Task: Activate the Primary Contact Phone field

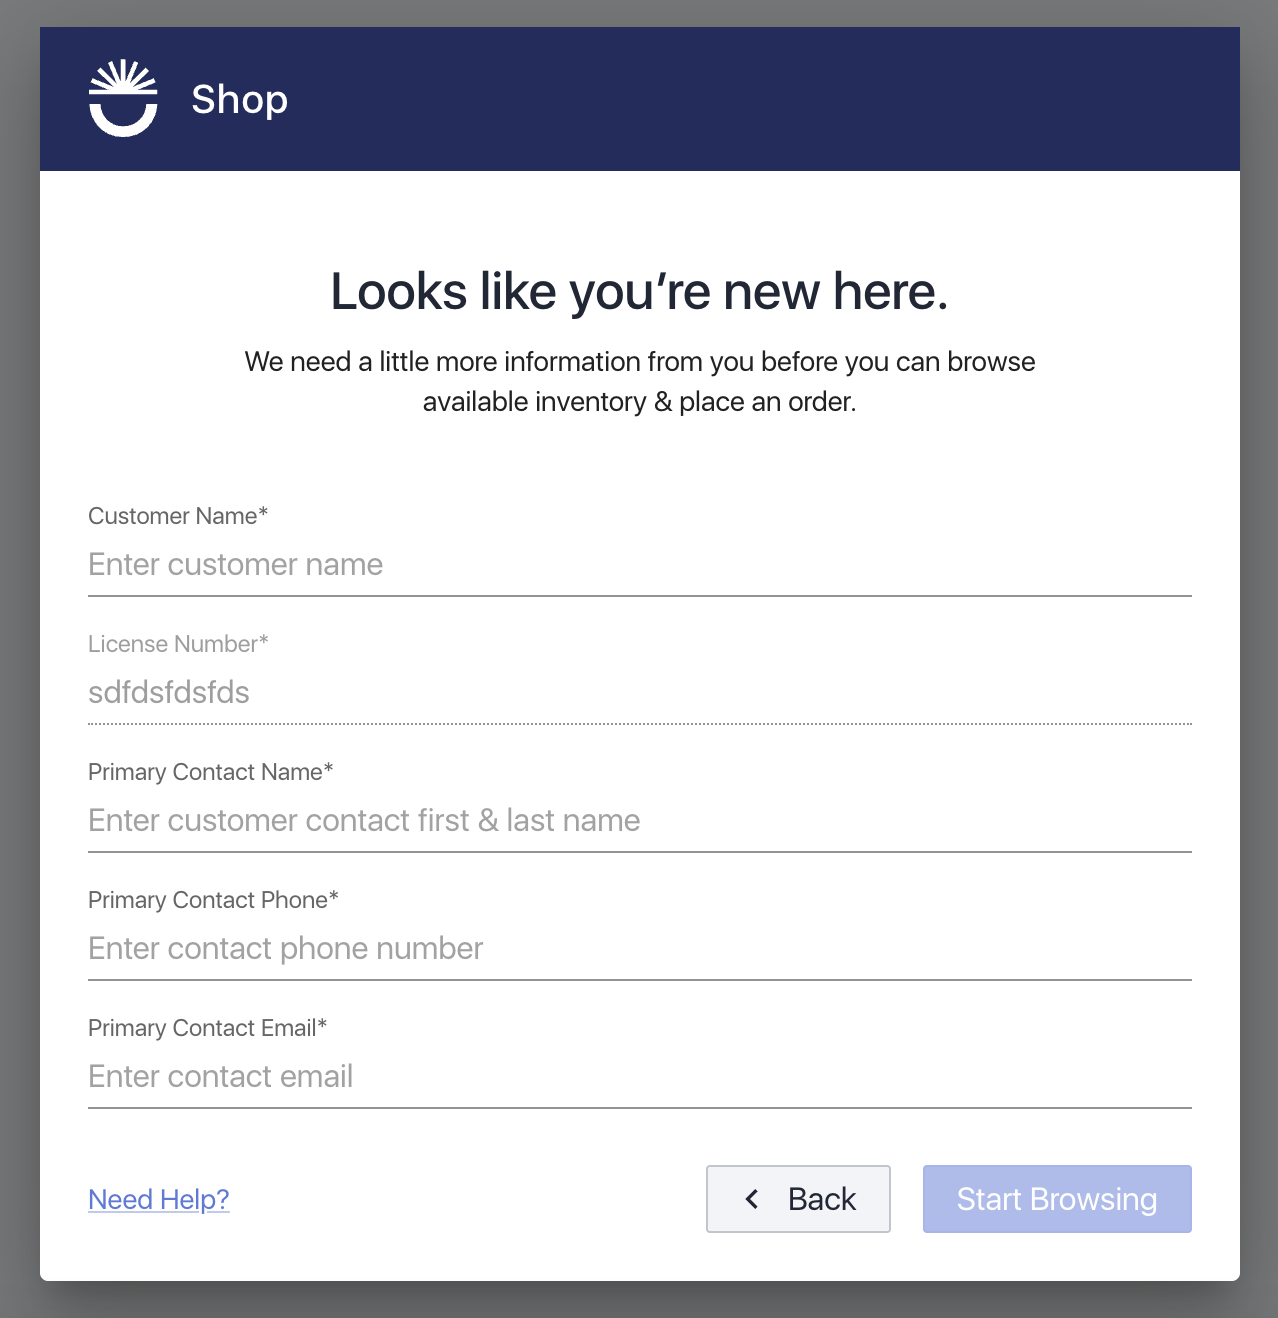Action: tap(640, 949)
